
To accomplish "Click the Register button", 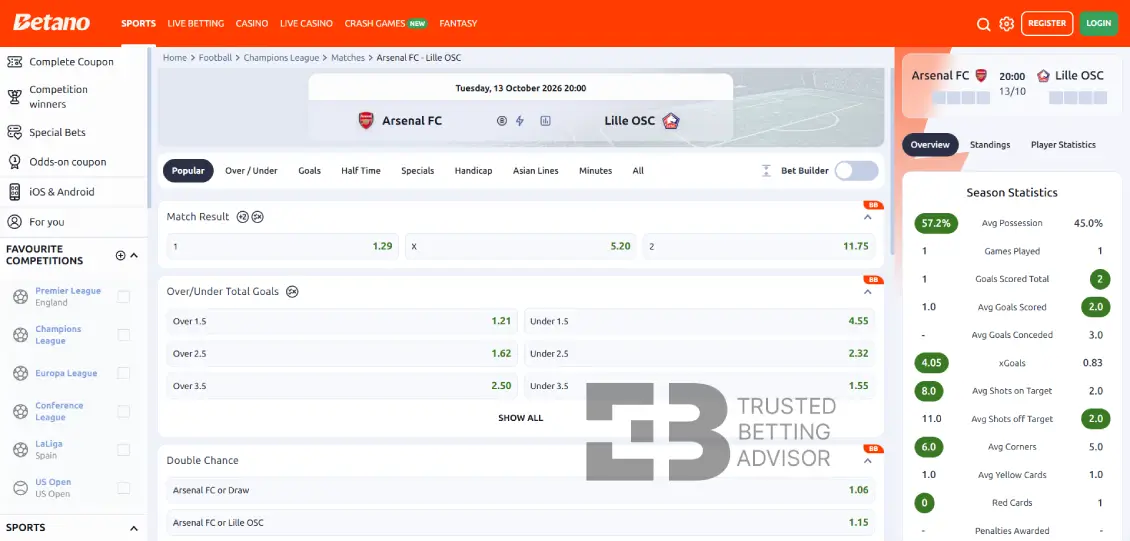I will pos(1047,24).
